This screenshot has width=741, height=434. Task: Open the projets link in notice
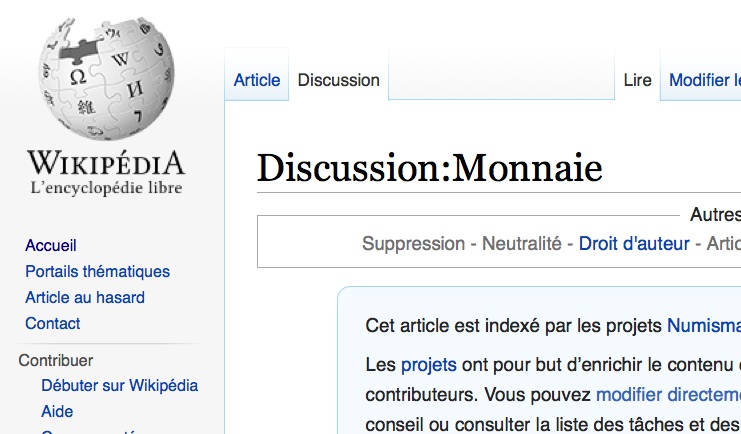429,365
